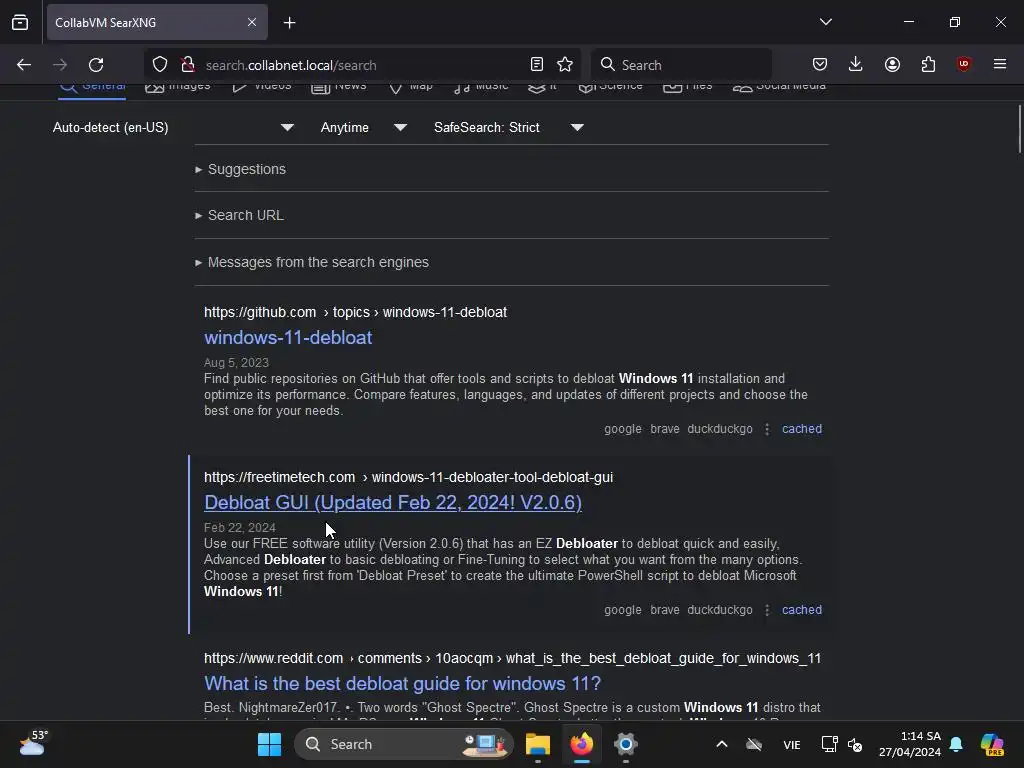Screen dimensions: 1024x768
Task: Open Firefox account menu
Action: [x=892, y=65]
